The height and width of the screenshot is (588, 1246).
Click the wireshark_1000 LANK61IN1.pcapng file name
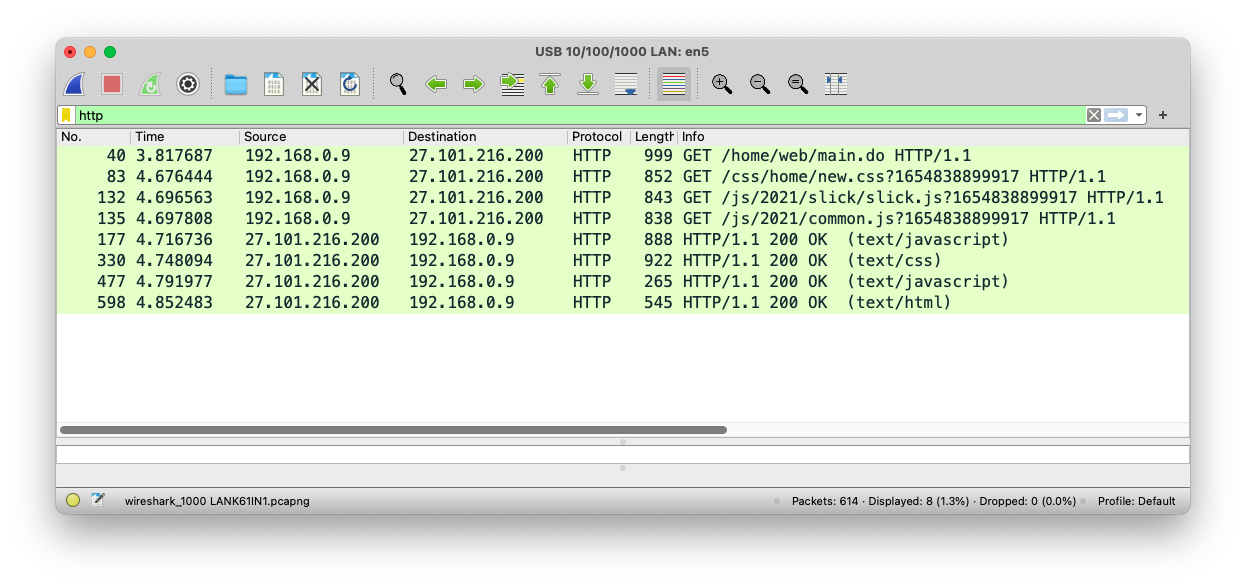[x=217, y=501]
